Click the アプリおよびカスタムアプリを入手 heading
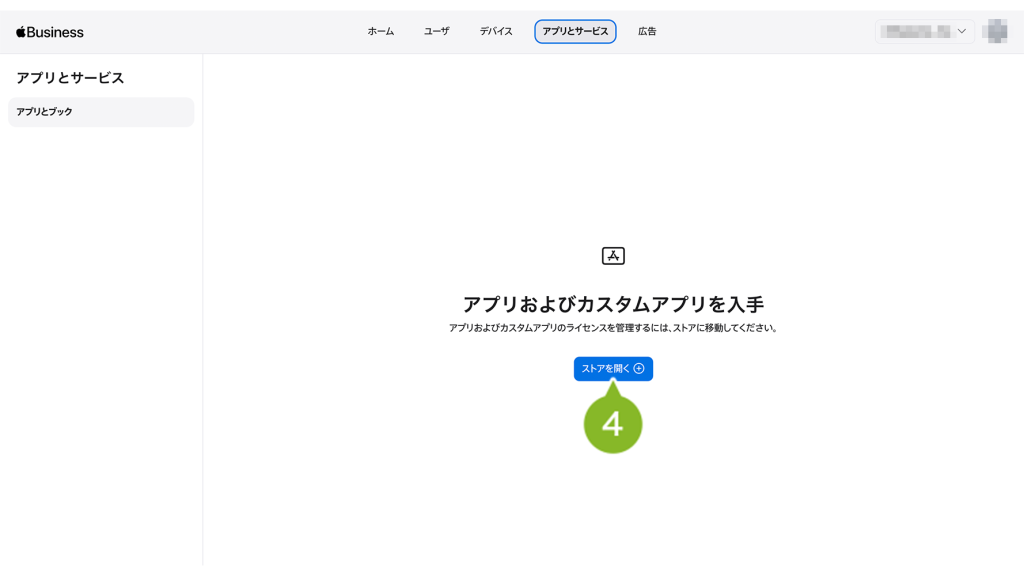 coord(613,304)
